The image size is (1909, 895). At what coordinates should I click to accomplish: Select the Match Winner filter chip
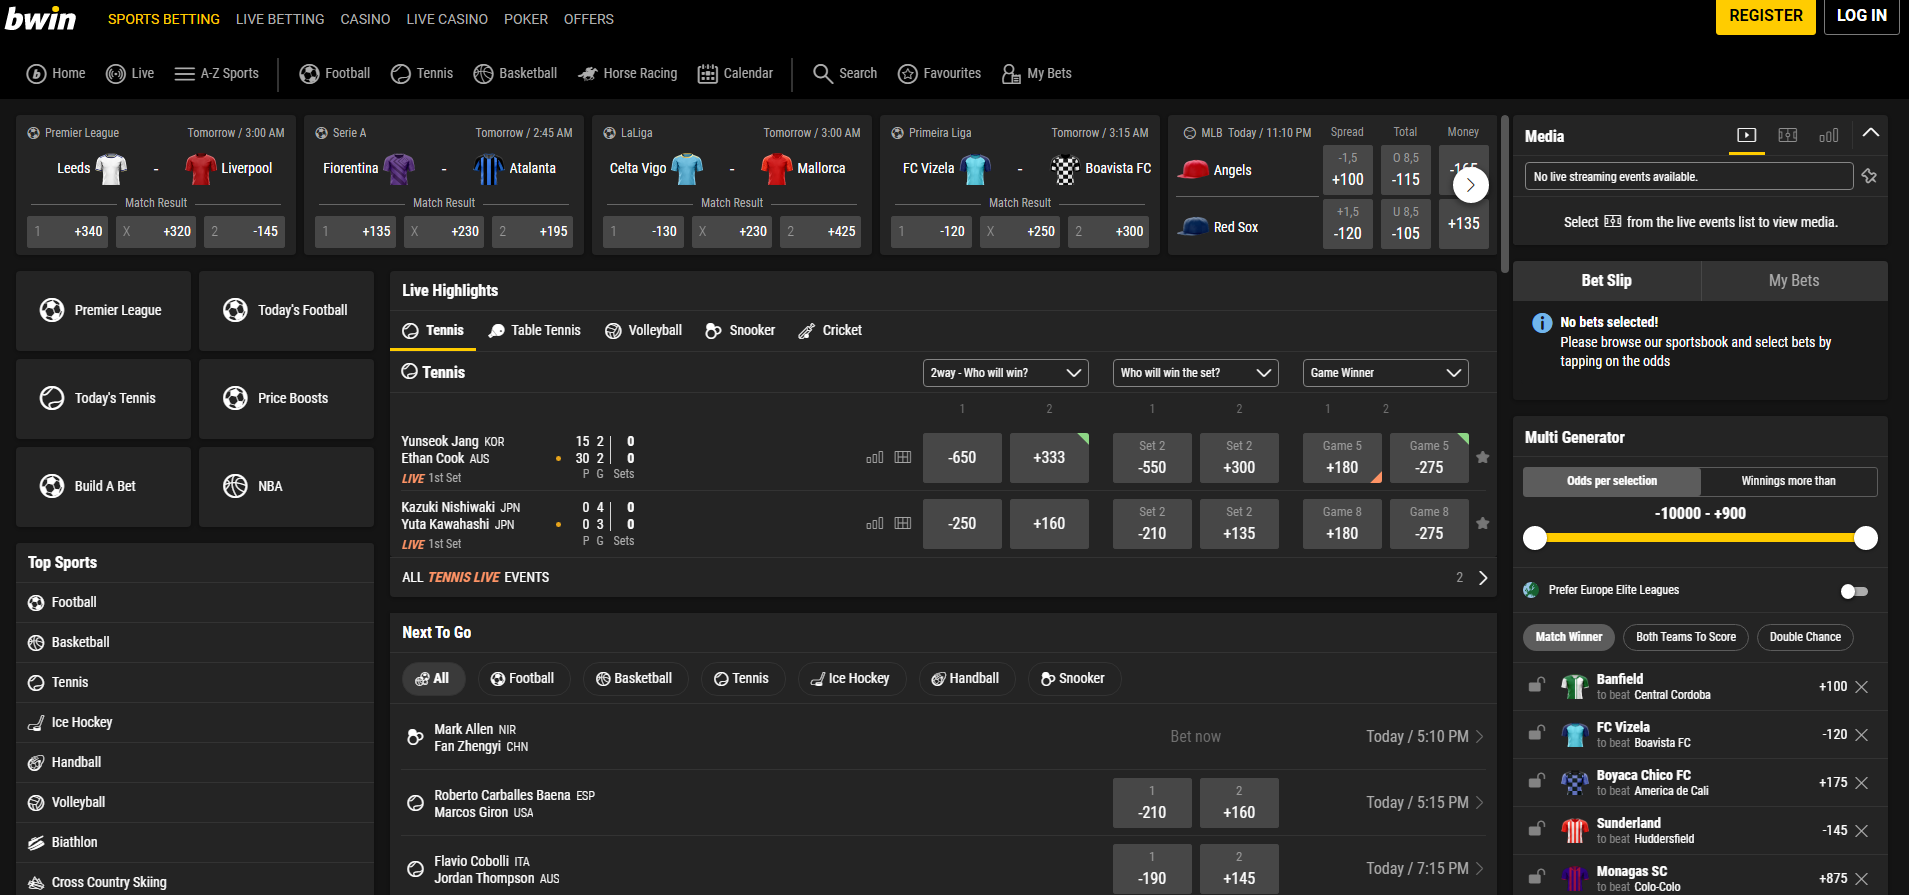pyautogui.click(x=1568, y=637)
